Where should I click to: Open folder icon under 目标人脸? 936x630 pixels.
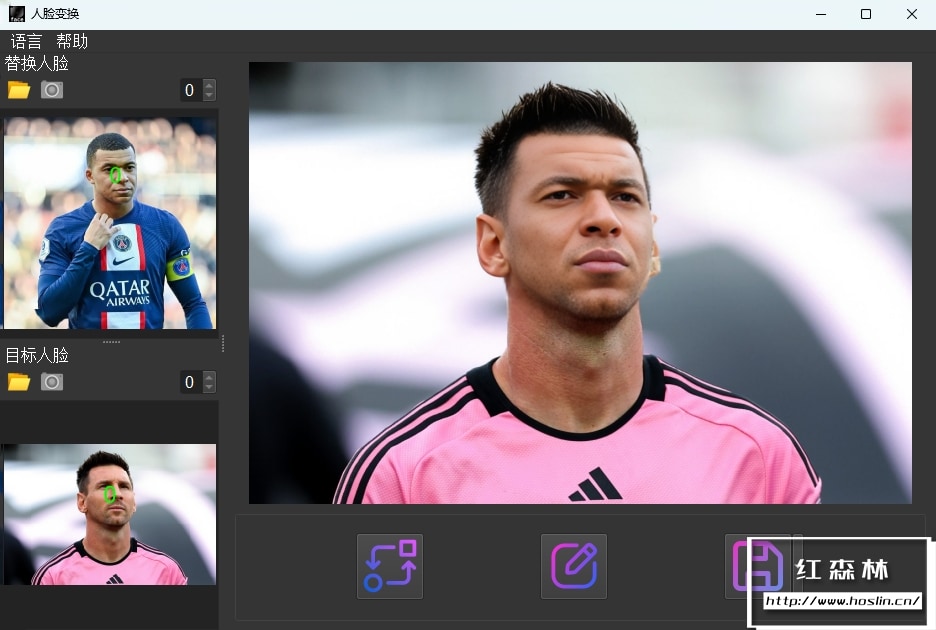point(19,382)
